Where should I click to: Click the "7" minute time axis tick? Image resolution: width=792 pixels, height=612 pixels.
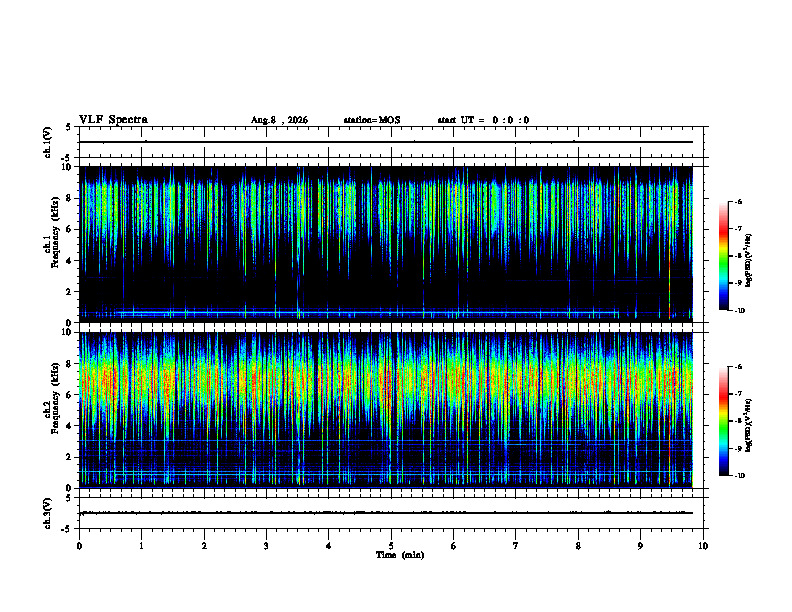[516, 546]
